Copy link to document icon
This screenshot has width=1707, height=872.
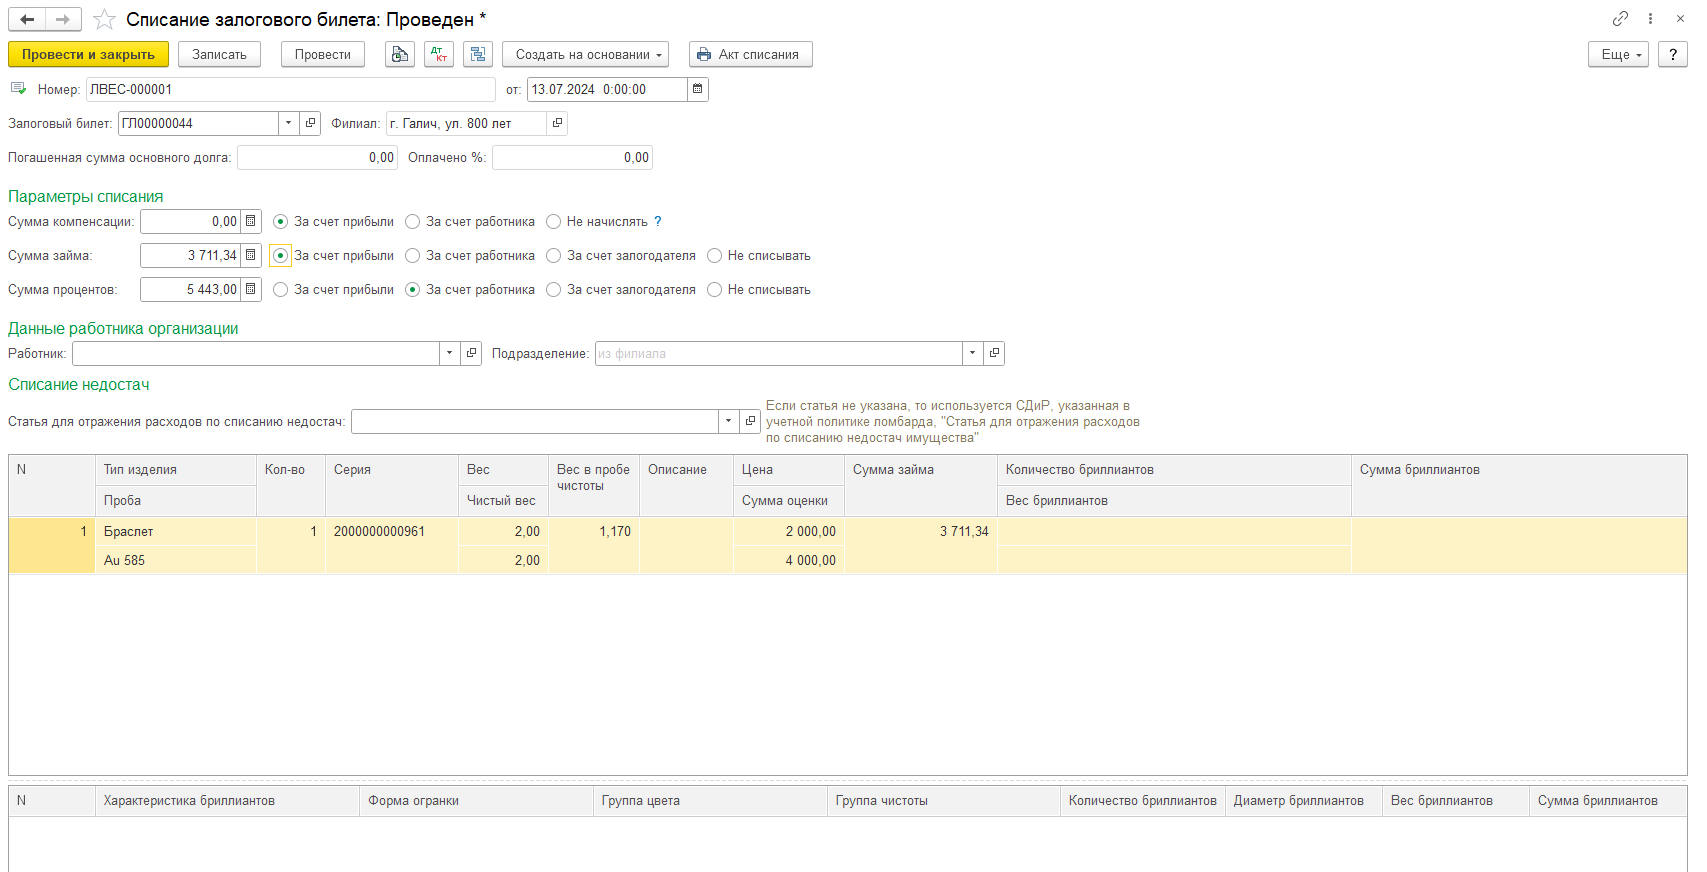(1620, 18)
